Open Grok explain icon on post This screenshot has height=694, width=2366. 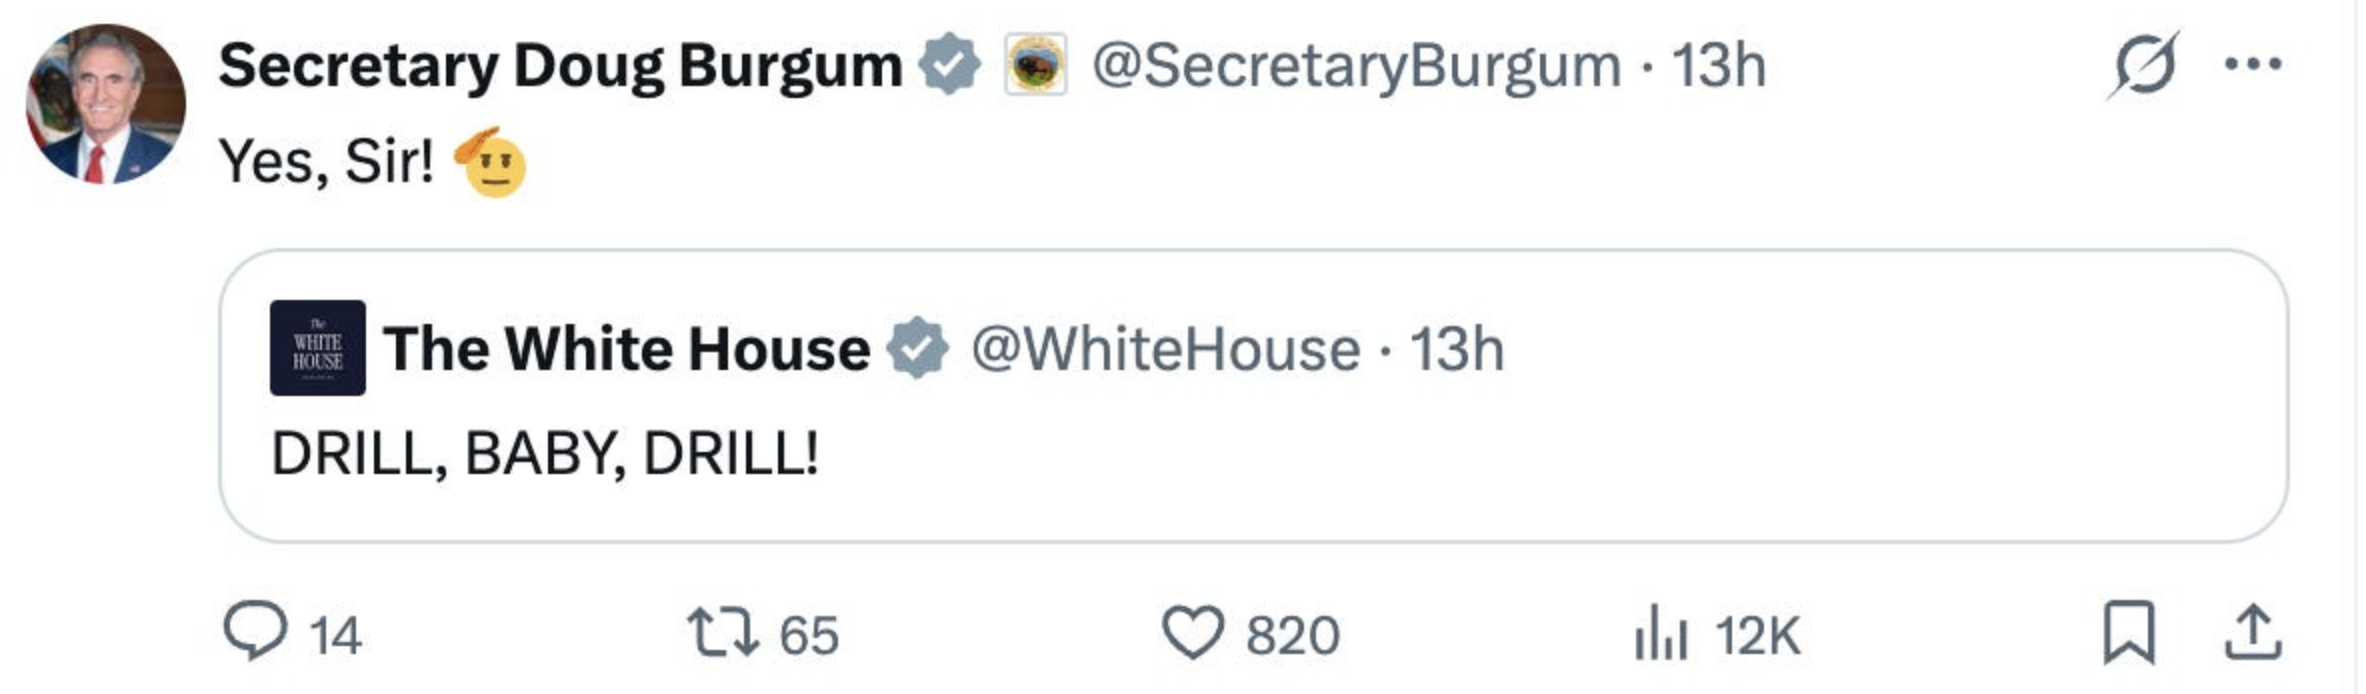point(2142,66)
